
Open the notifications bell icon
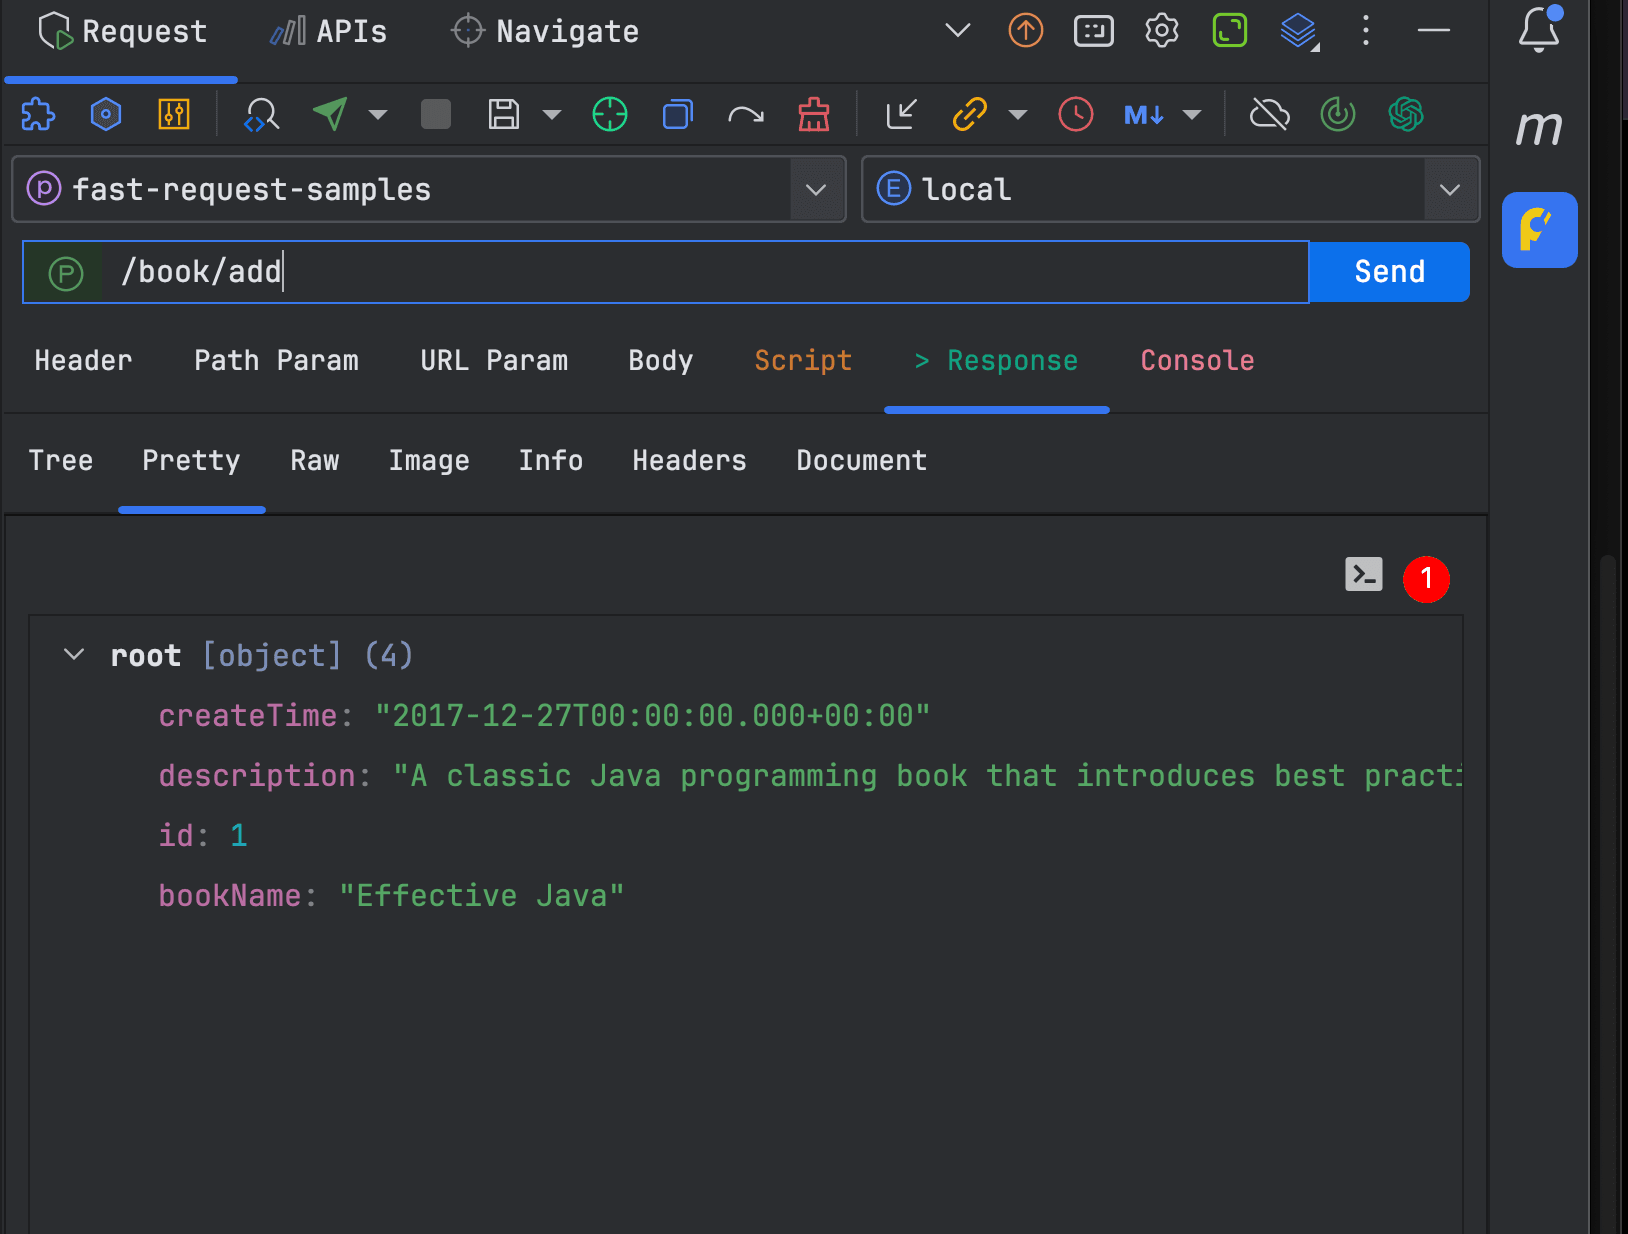(1540, 28)
